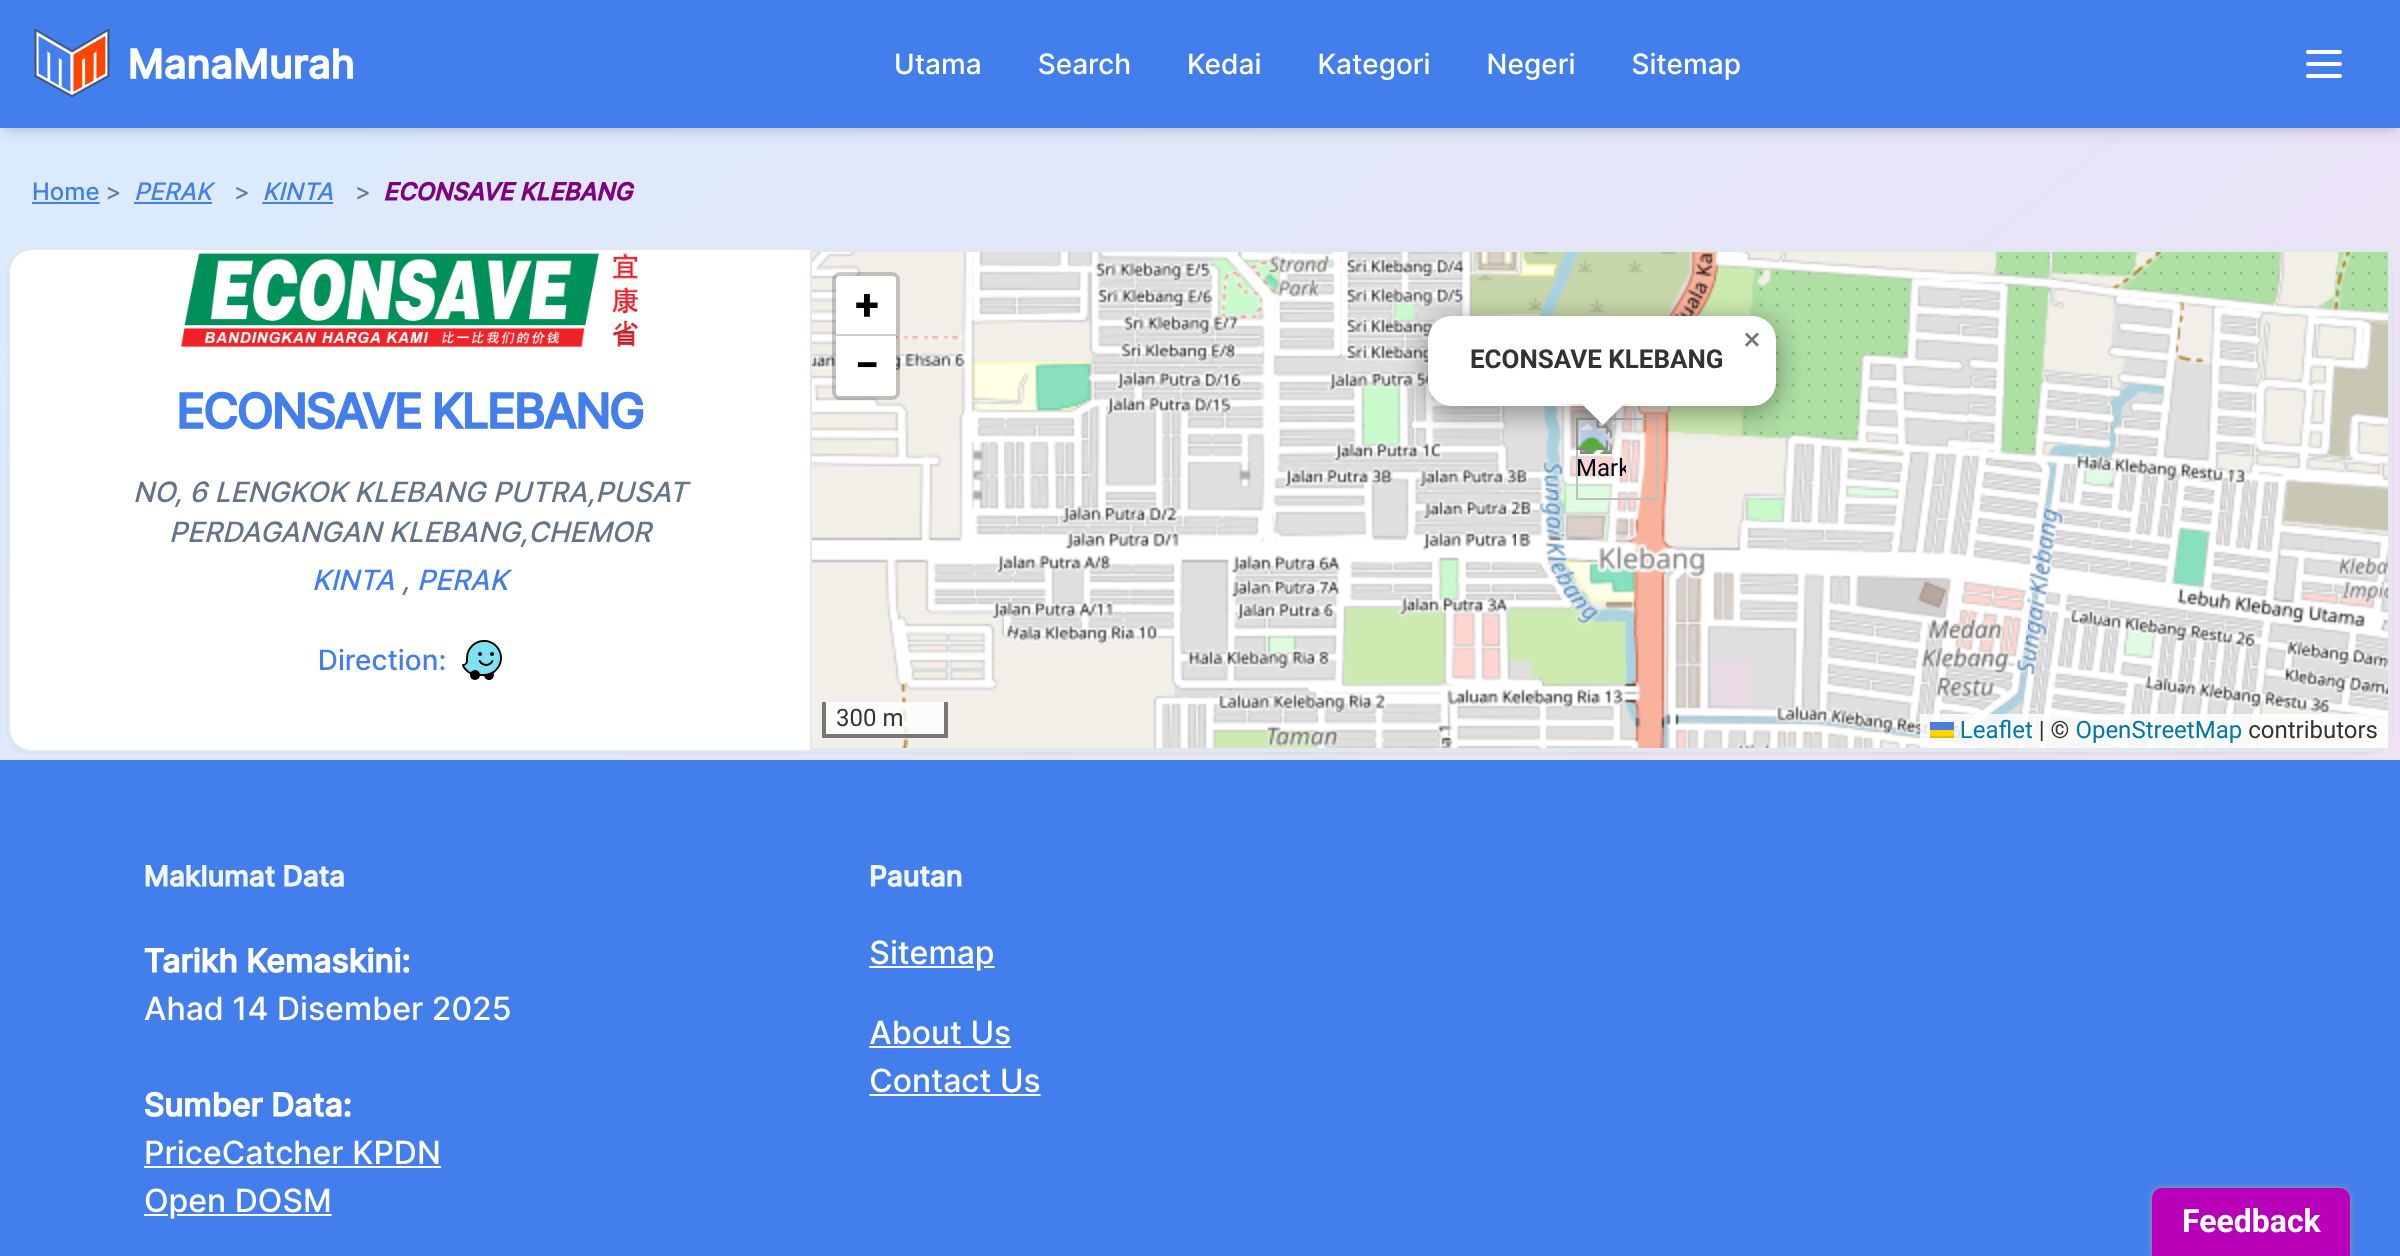Open the Negeri navigation item
The height and width of the screenshot is (1256, 2400).
[1530, 64]
